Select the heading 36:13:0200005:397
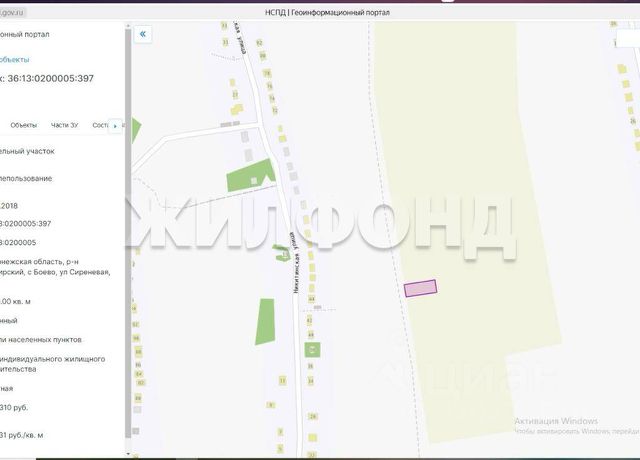The height and width of the screenshot is (460, 640). [x=51, y=78]
